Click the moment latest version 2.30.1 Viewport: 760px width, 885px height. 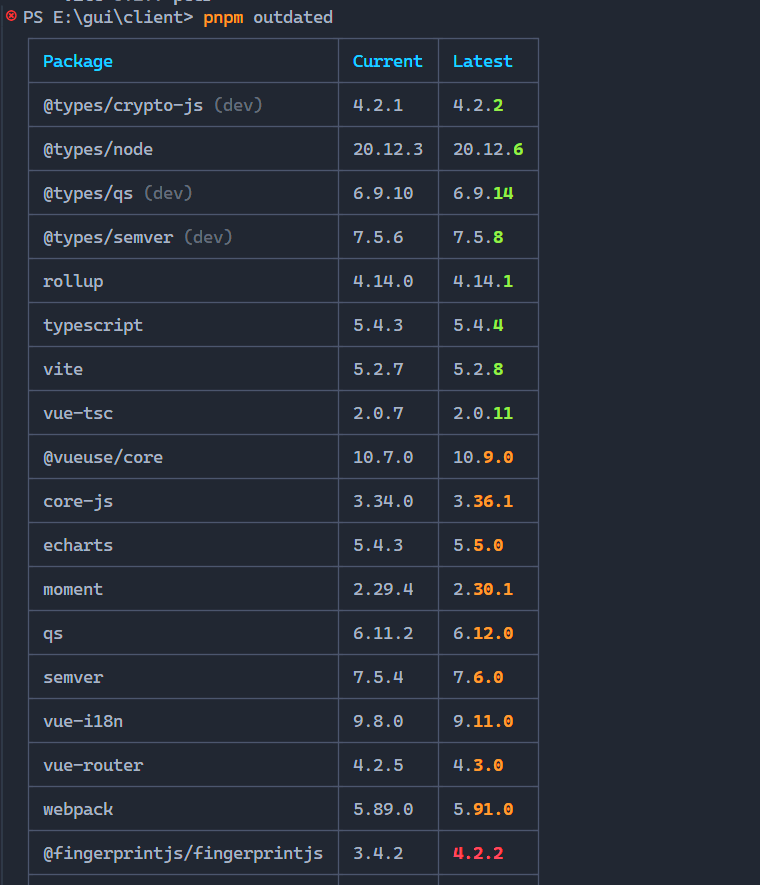point(482,589)
